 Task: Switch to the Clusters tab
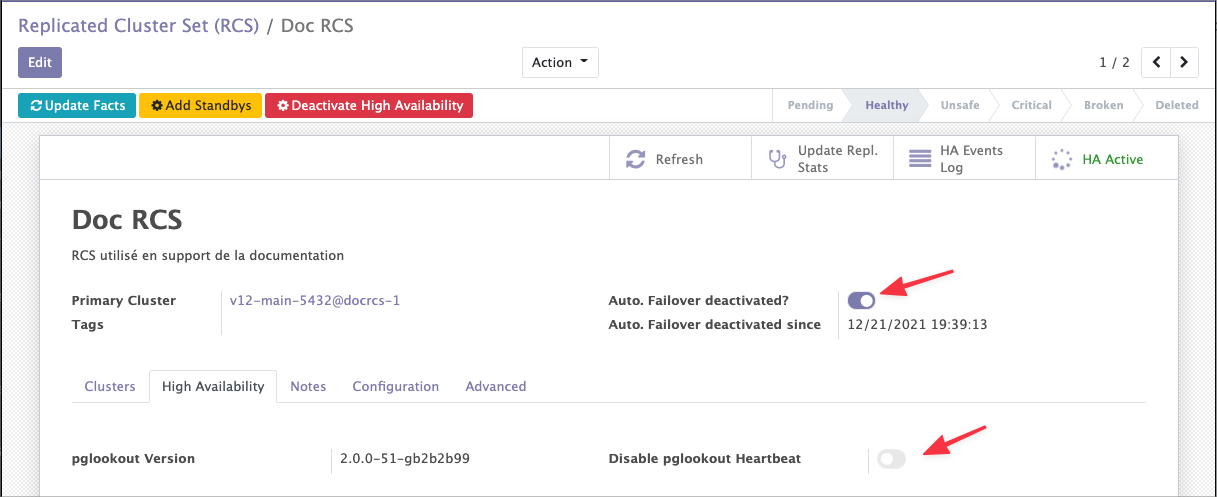(x=110, y=386)
